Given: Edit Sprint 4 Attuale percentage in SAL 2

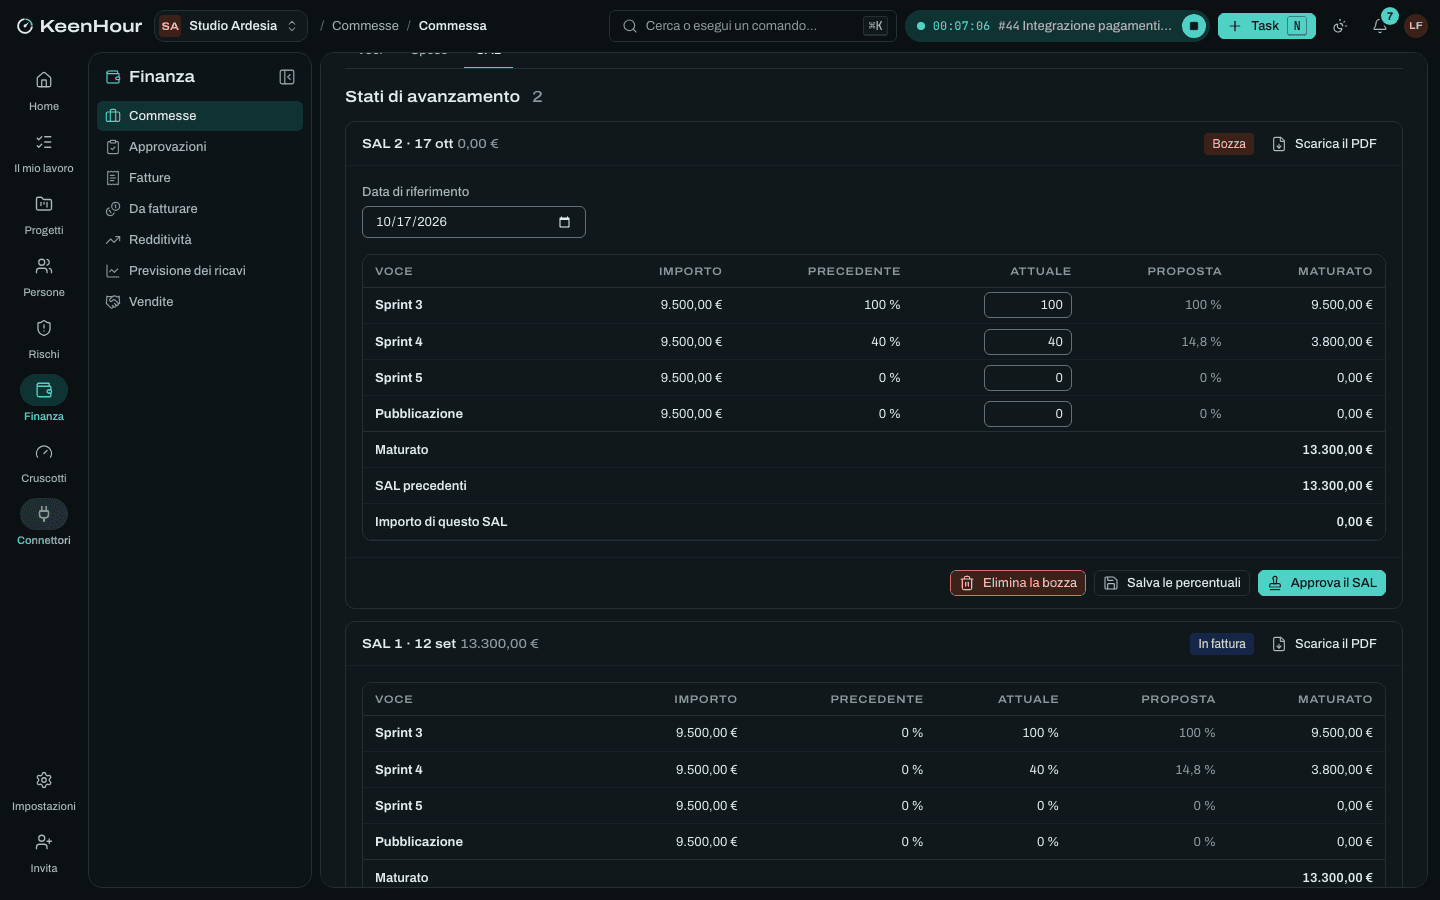Looking at the screenshot, I should (1028, 342).
